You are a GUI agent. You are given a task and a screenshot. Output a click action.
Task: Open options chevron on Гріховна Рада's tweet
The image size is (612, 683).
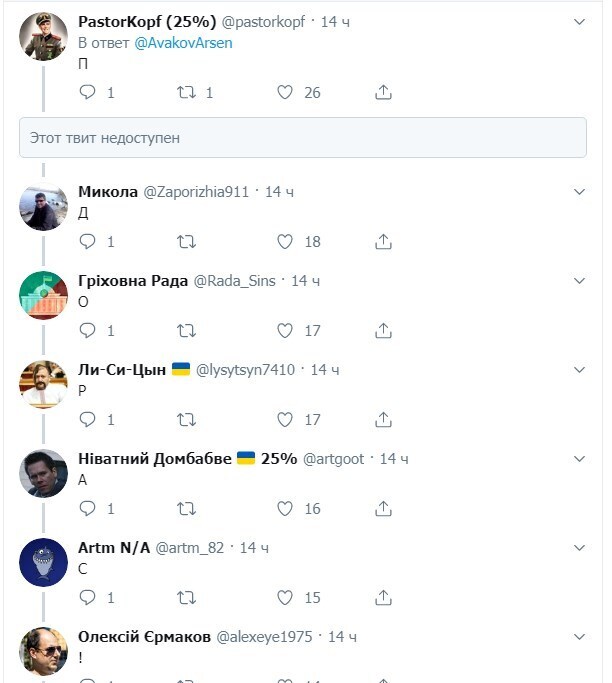point(579,280)
